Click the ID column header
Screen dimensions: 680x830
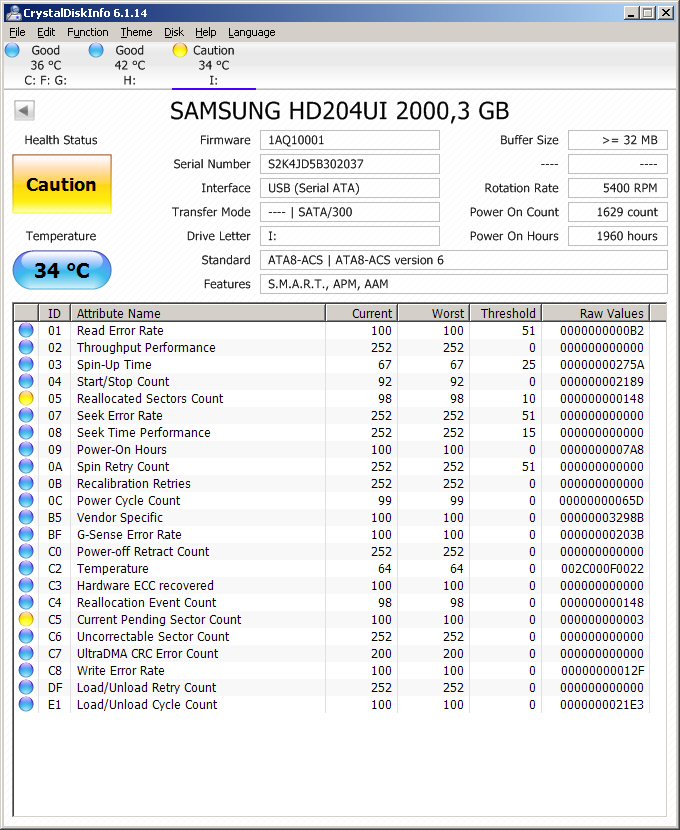[x=55, y=313]
